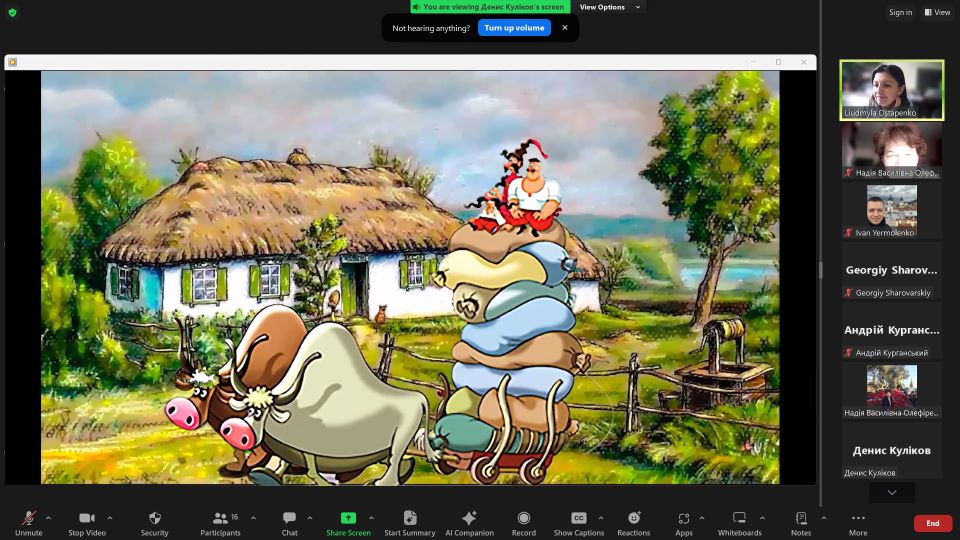The width and height of the screenshot is (960, 540).
Task: Click the divider handle beside the participants strip
Action: (821, 269)
